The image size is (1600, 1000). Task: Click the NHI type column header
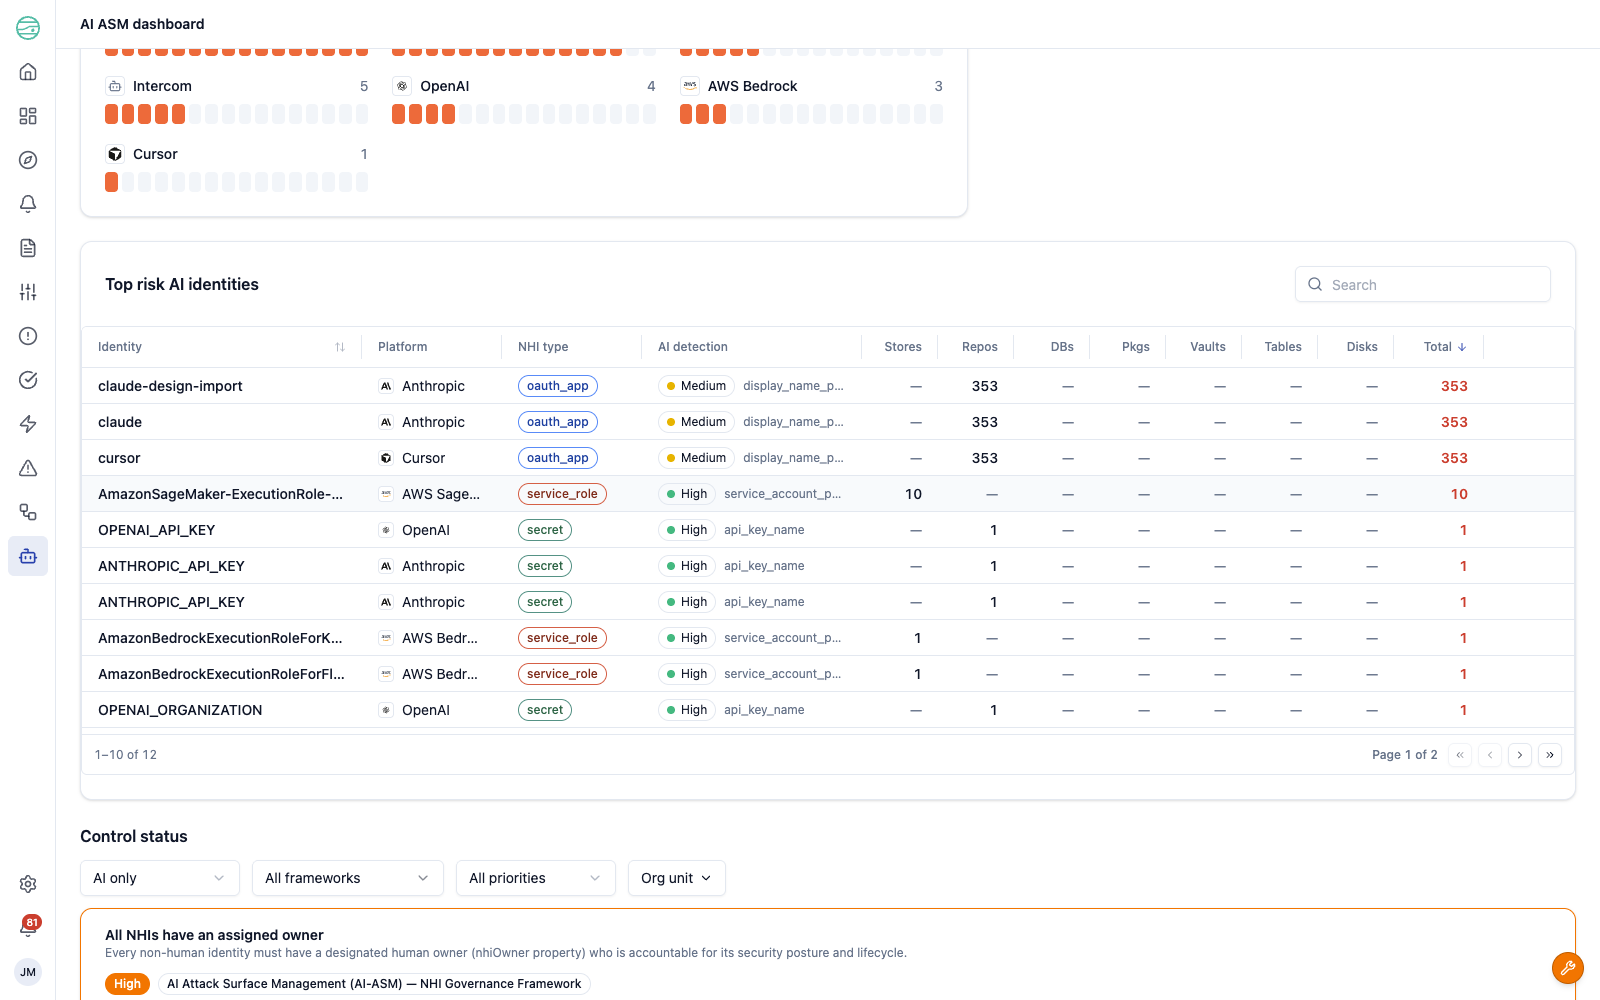click(x=543, y=347)
